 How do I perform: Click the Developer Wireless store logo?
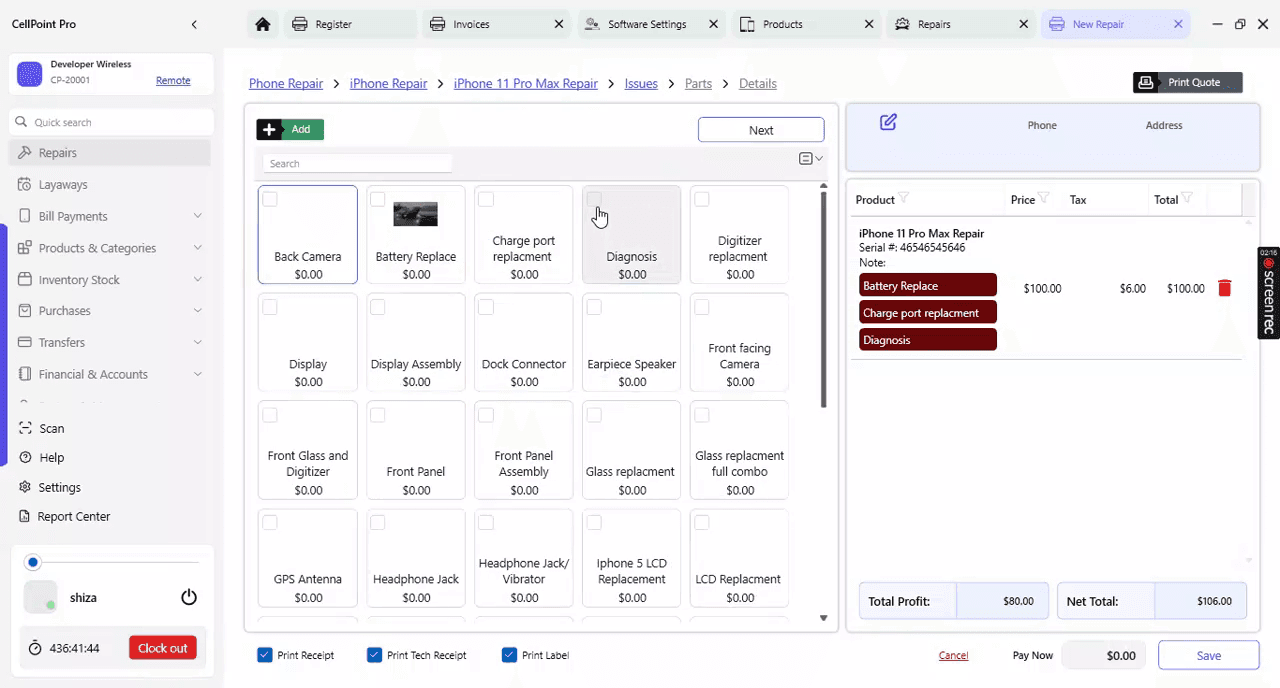tap(30, 74)
